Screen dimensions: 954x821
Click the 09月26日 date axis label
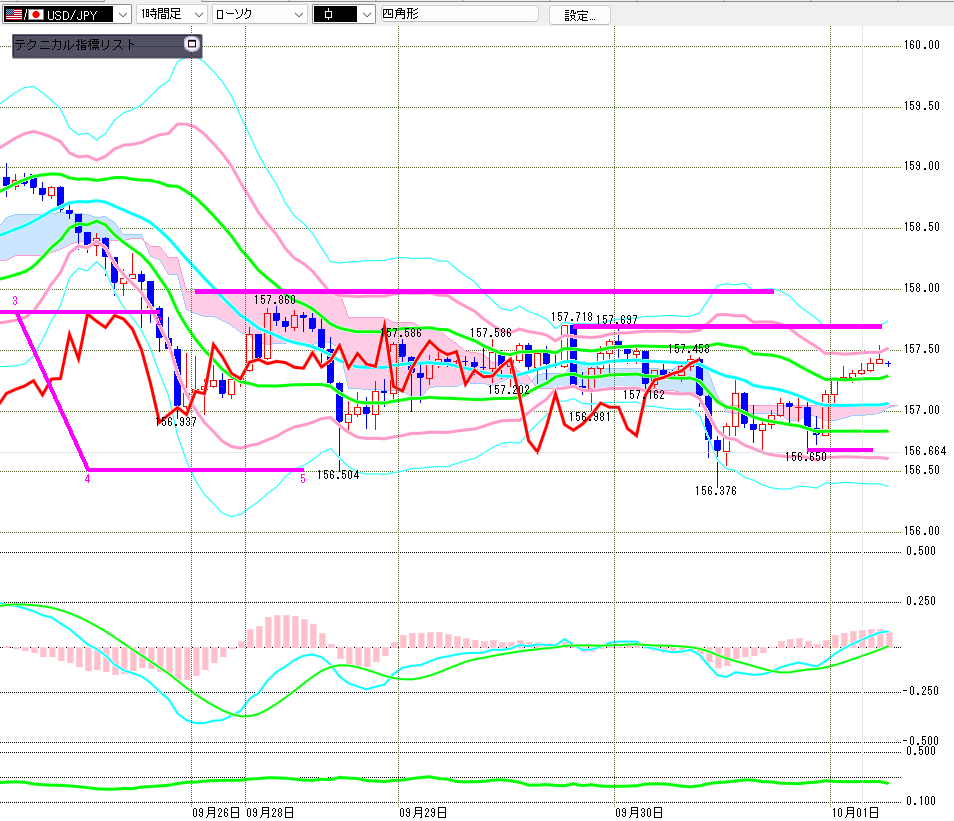[216, 812]
